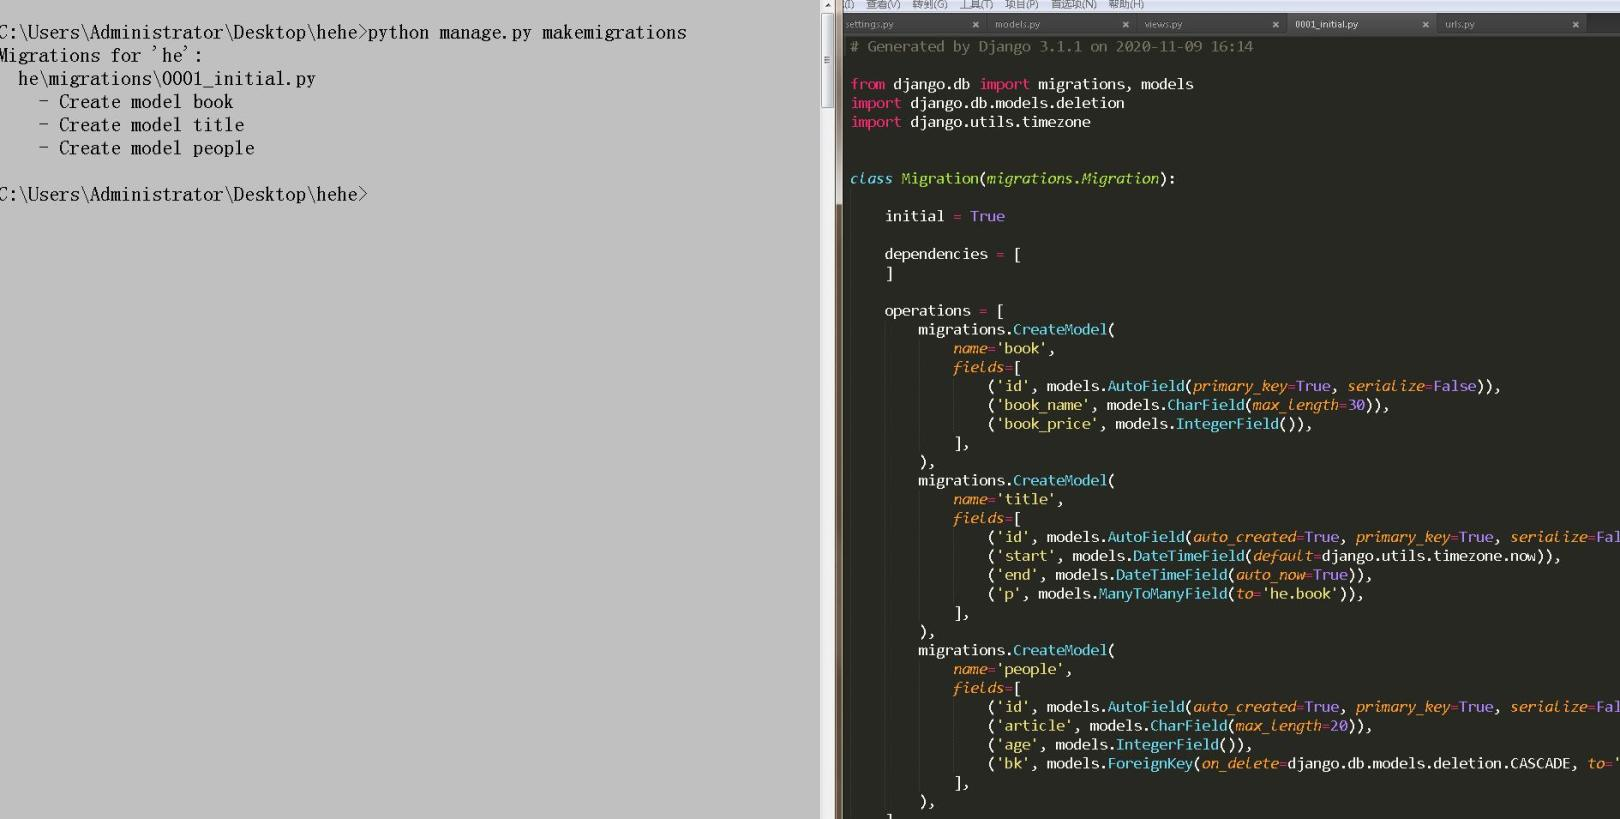The image size is (1620, 819).
Task: Open the 项目(P) menu
Action: pos(1022,5)
